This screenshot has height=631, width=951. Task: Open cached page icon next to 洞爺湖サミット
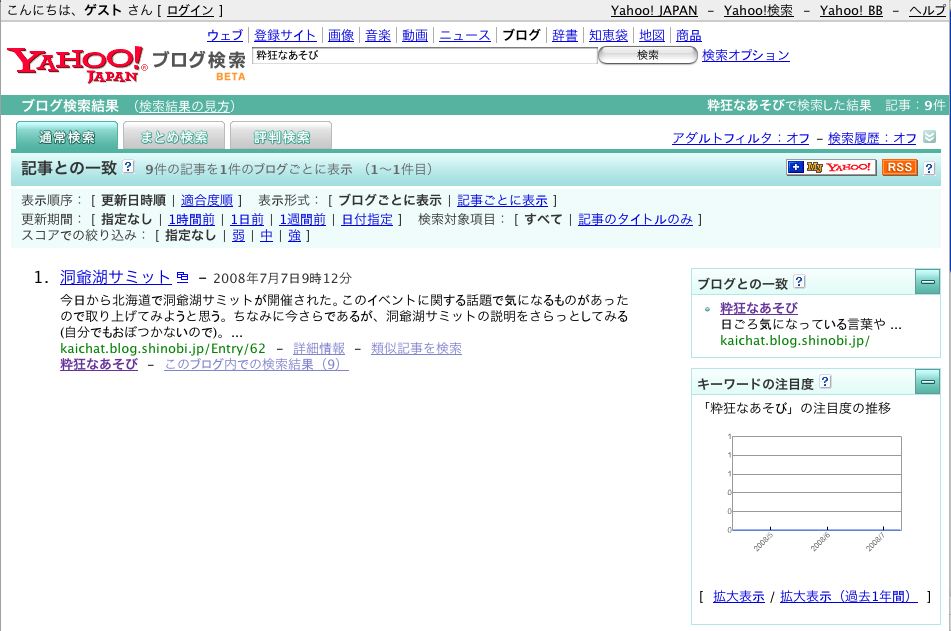point(183,277)
